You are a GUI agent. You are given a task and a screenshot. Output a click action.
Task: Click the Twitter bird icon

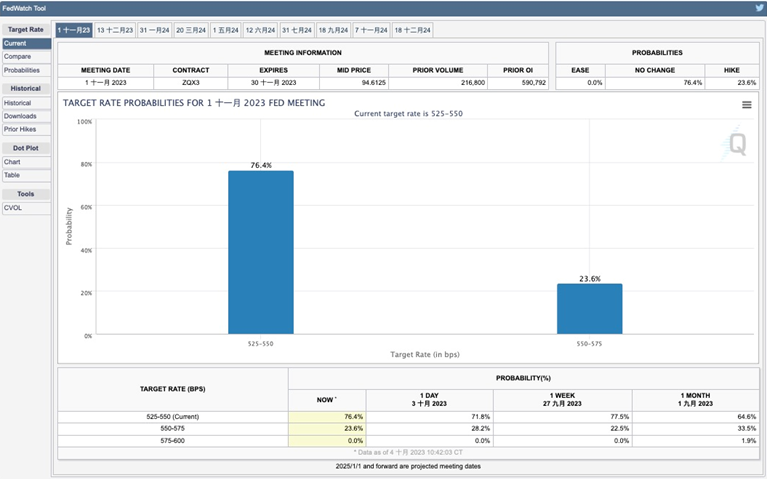pos(759,7)
